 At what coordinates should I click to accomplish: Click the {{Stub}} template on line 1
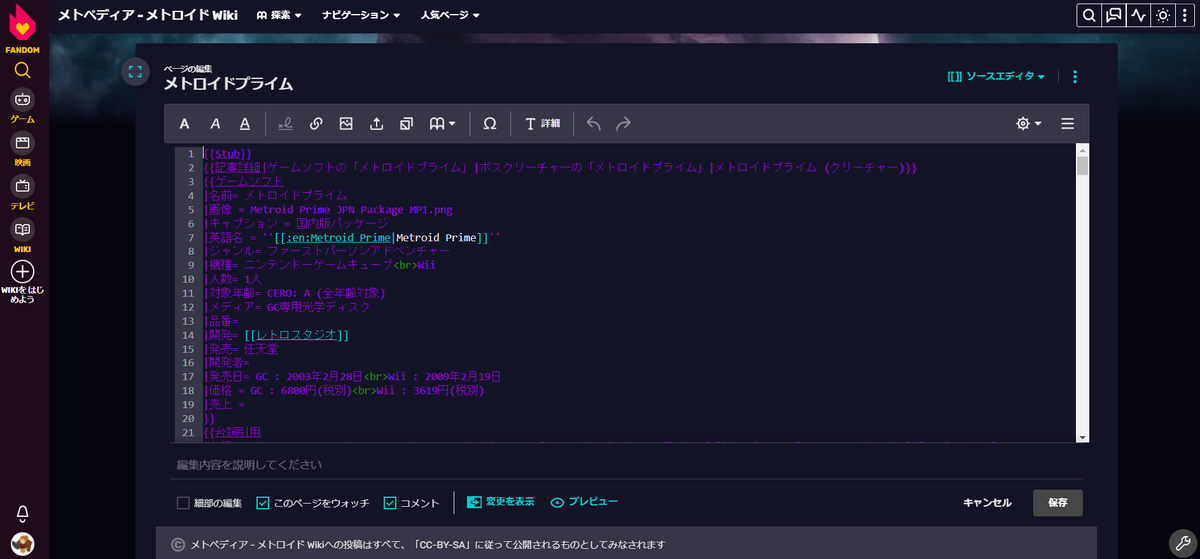227,153
